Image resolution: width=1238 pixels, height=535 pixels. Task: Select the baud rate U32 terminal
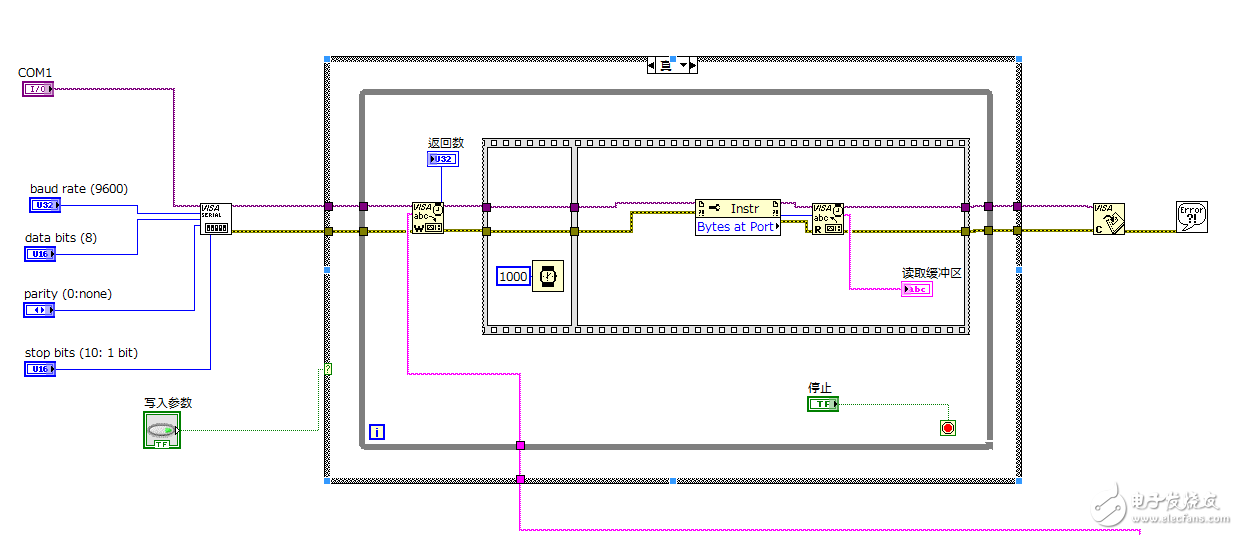point(45,205)
